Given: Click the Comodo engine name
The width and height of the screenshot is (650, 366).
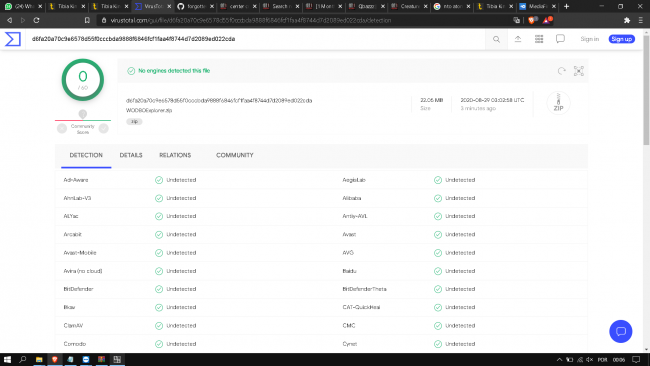Looking at the screenshot, I should pyautogui.click(x=75, y=344).
